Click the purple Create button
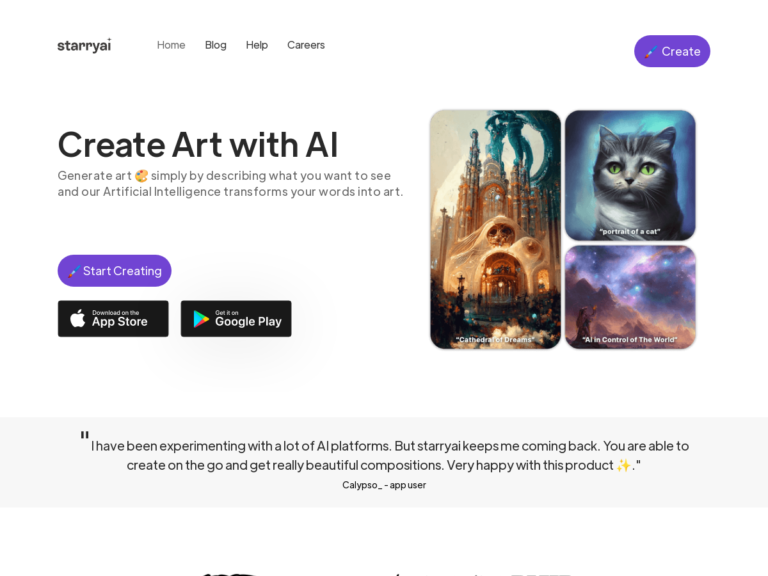The image size is (768, 576). pyautogui.click(x=672, y=51)
